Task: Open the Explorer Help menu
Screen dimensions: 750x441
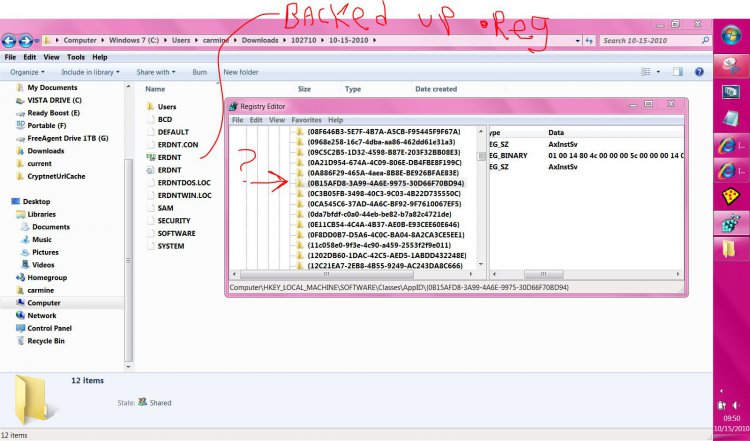Action: click(x=99, y=57)
